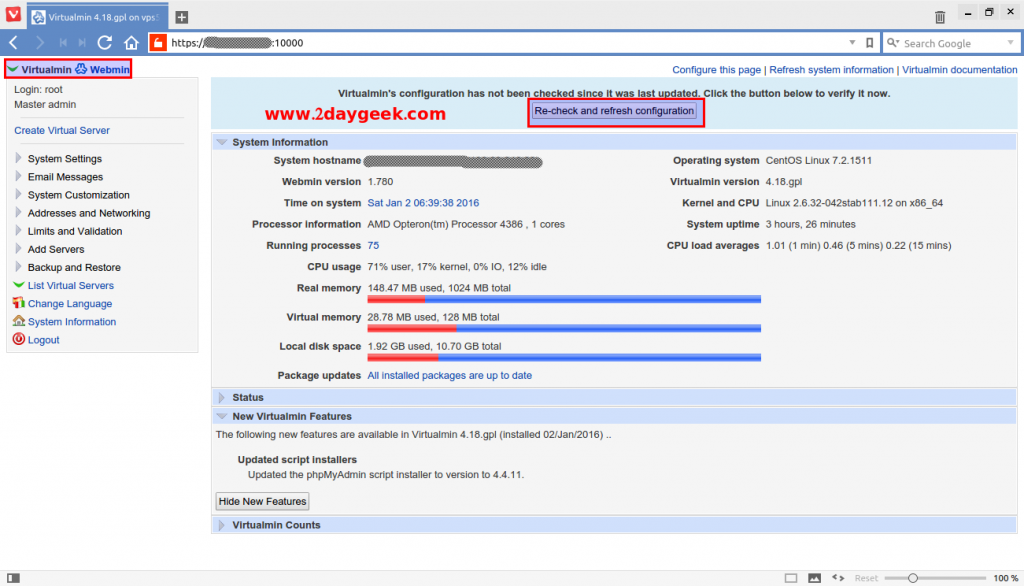The image size is (1024, 586).
Task: Open a new browser tab
Action: (180, 16)
